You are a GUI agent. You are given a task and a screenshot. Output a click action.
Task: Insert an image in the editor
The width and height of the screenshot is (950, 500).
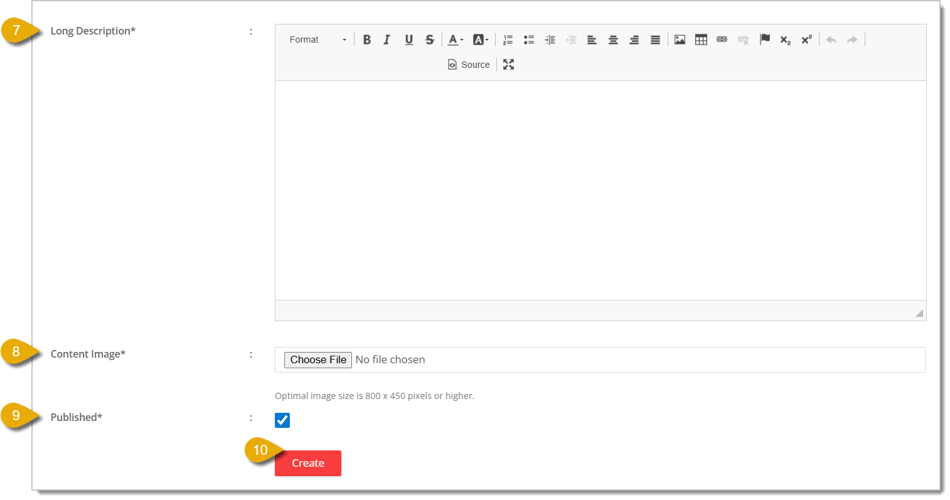pyautogui.click(x=680, y=40)
